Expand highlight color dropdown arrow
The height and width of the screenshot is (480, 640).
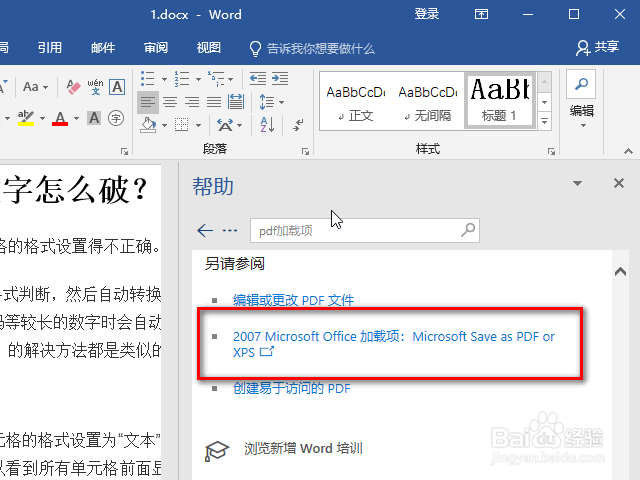42,118
